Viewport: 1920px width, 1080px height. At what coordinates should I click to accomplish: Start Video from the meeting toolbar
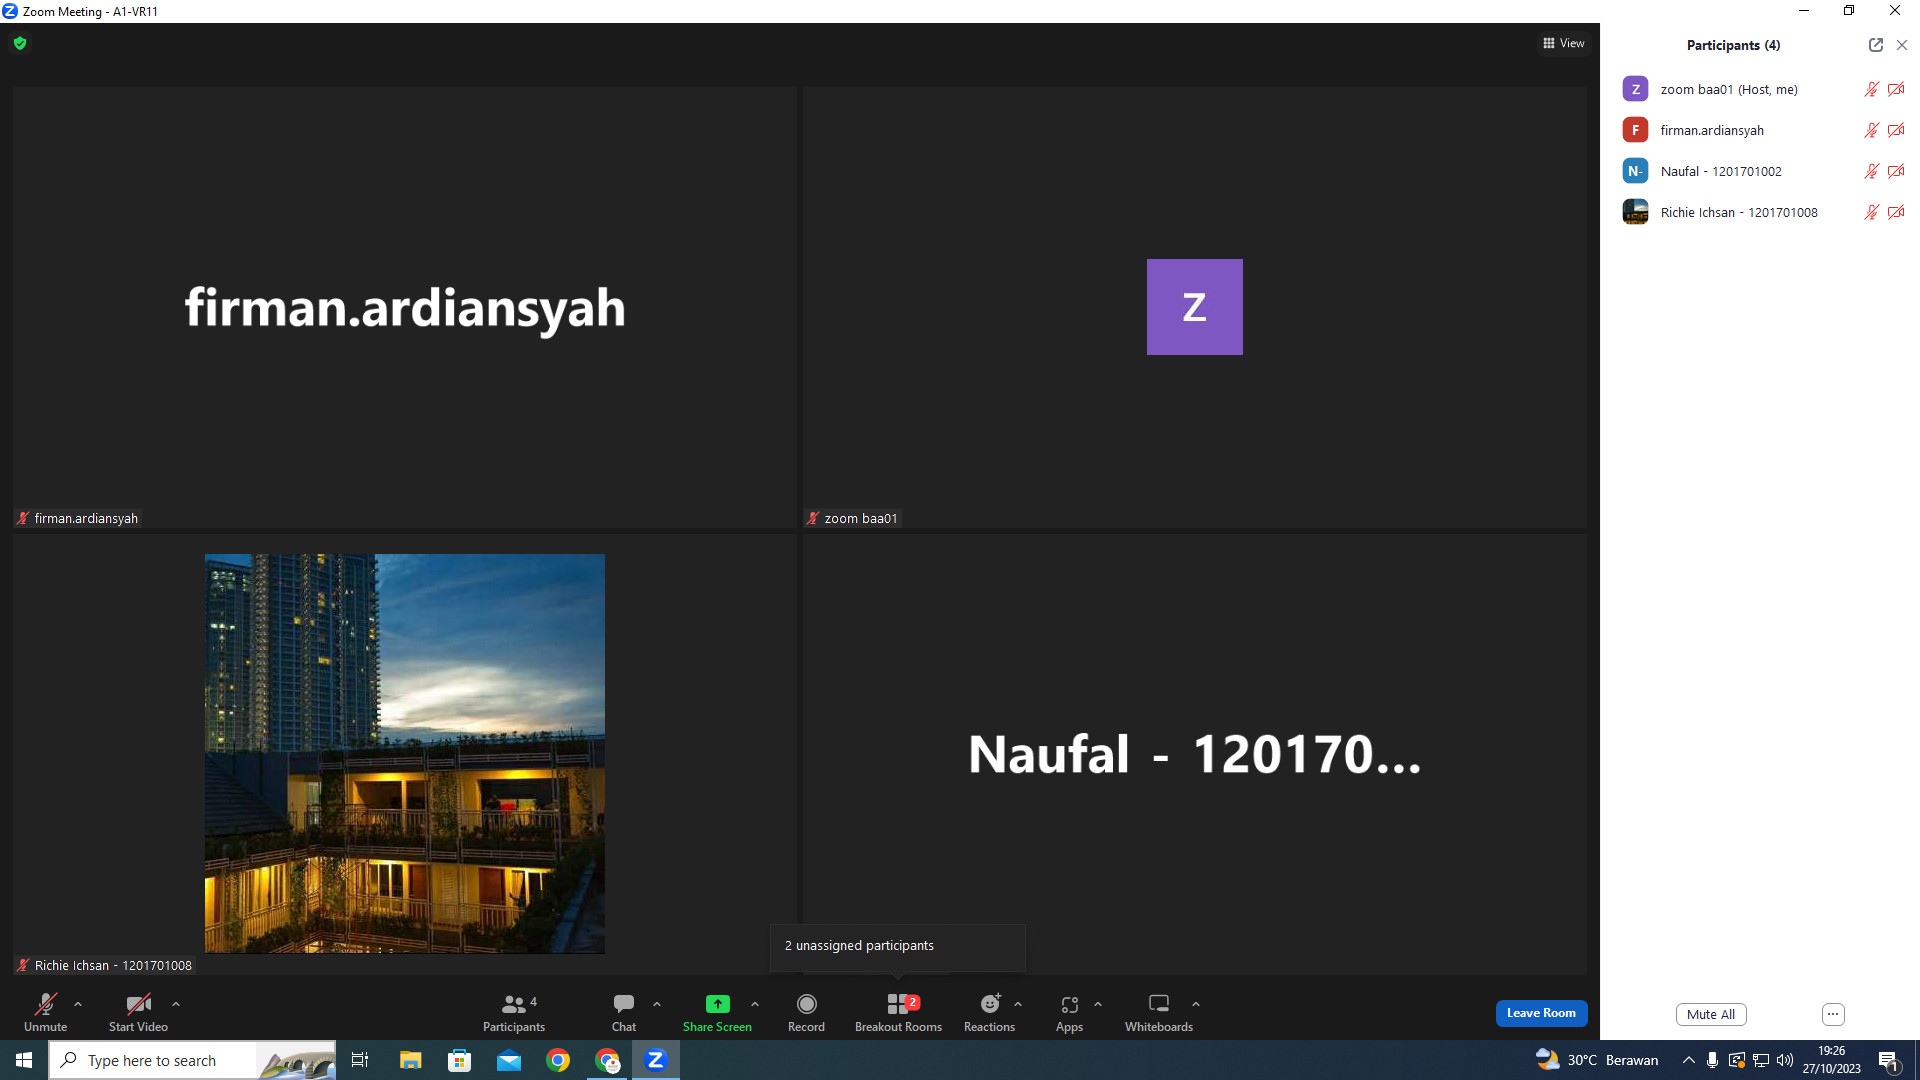138,1012
